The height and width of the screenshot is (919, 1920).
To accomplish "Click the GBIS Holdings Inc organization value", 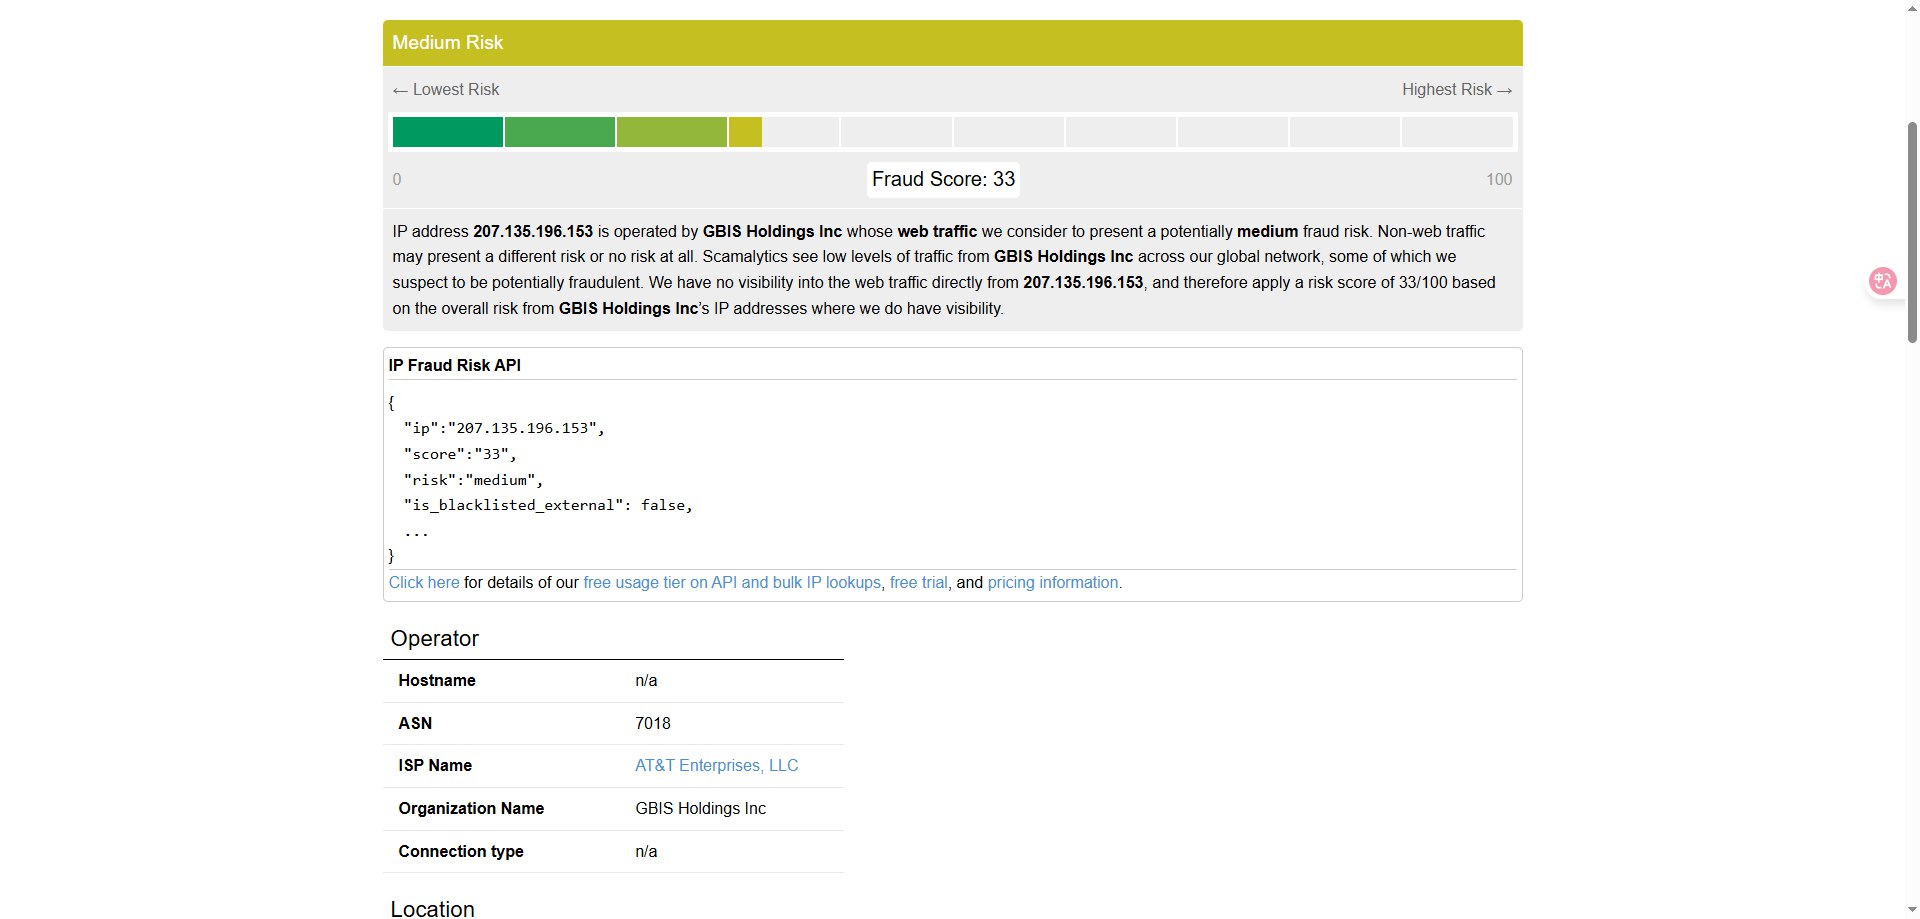I will [700, 809].
